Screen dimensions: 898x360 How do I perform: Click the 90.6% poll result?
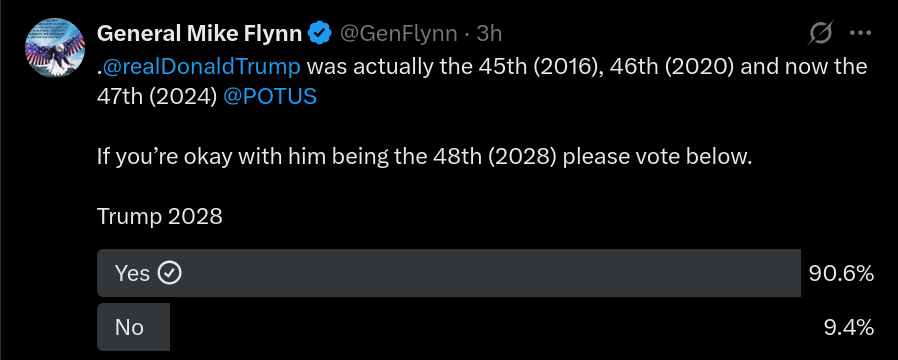click(841, 274)
